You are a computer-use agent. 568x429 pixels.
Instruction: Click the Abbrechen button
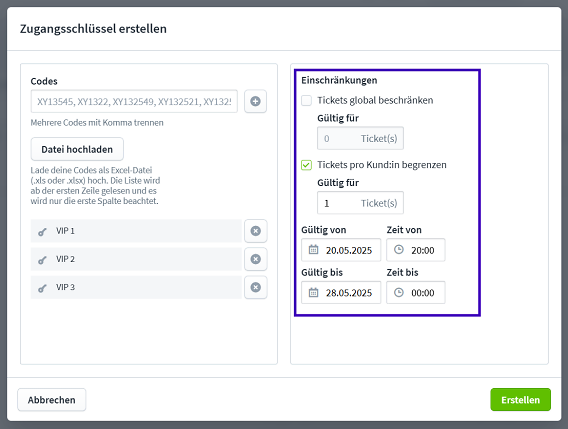[52, 400]
